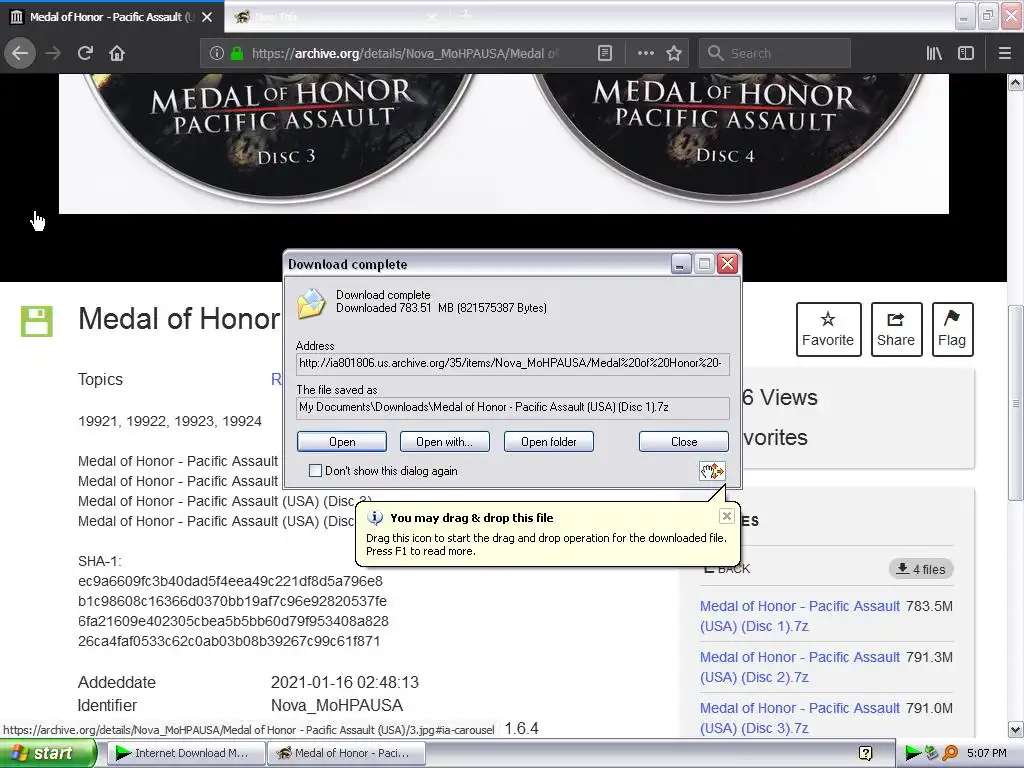Show site information icon in address bar
This screenshot has height=768, width=1024.
coord(217,54)
